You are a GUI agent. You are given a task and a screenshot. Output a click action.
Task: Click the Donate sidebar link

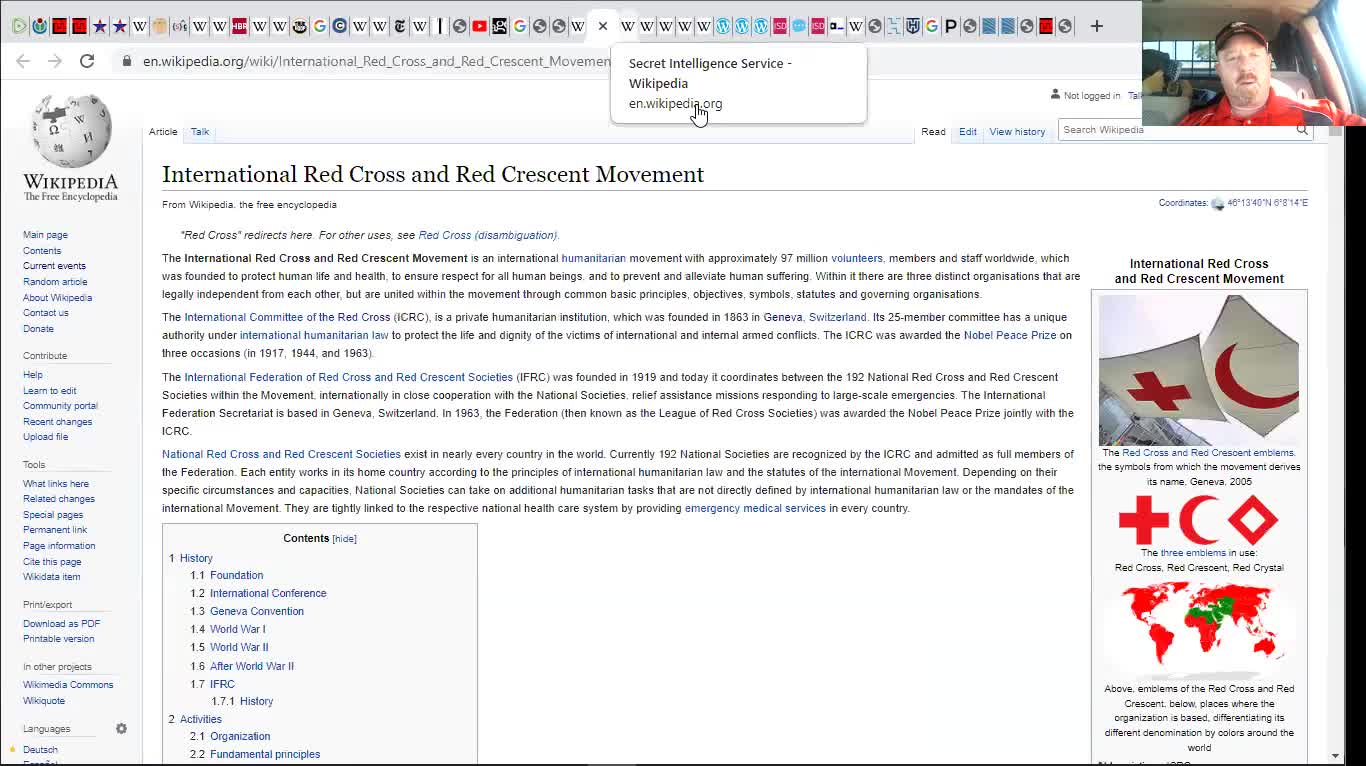pos(38,329)
